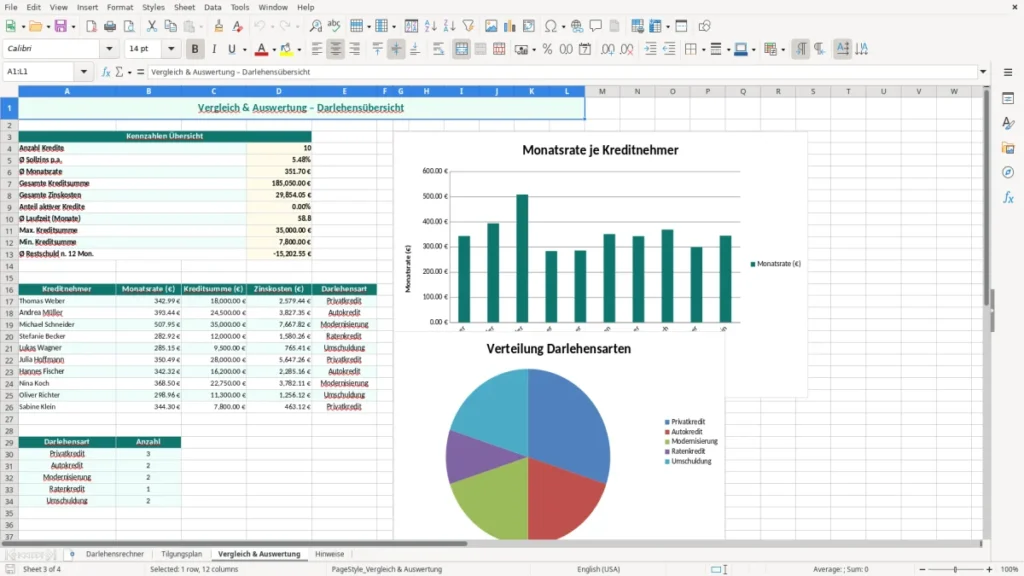Format as percent icon
Viewport: 1024px width, 576px height.
coord(547,49)
